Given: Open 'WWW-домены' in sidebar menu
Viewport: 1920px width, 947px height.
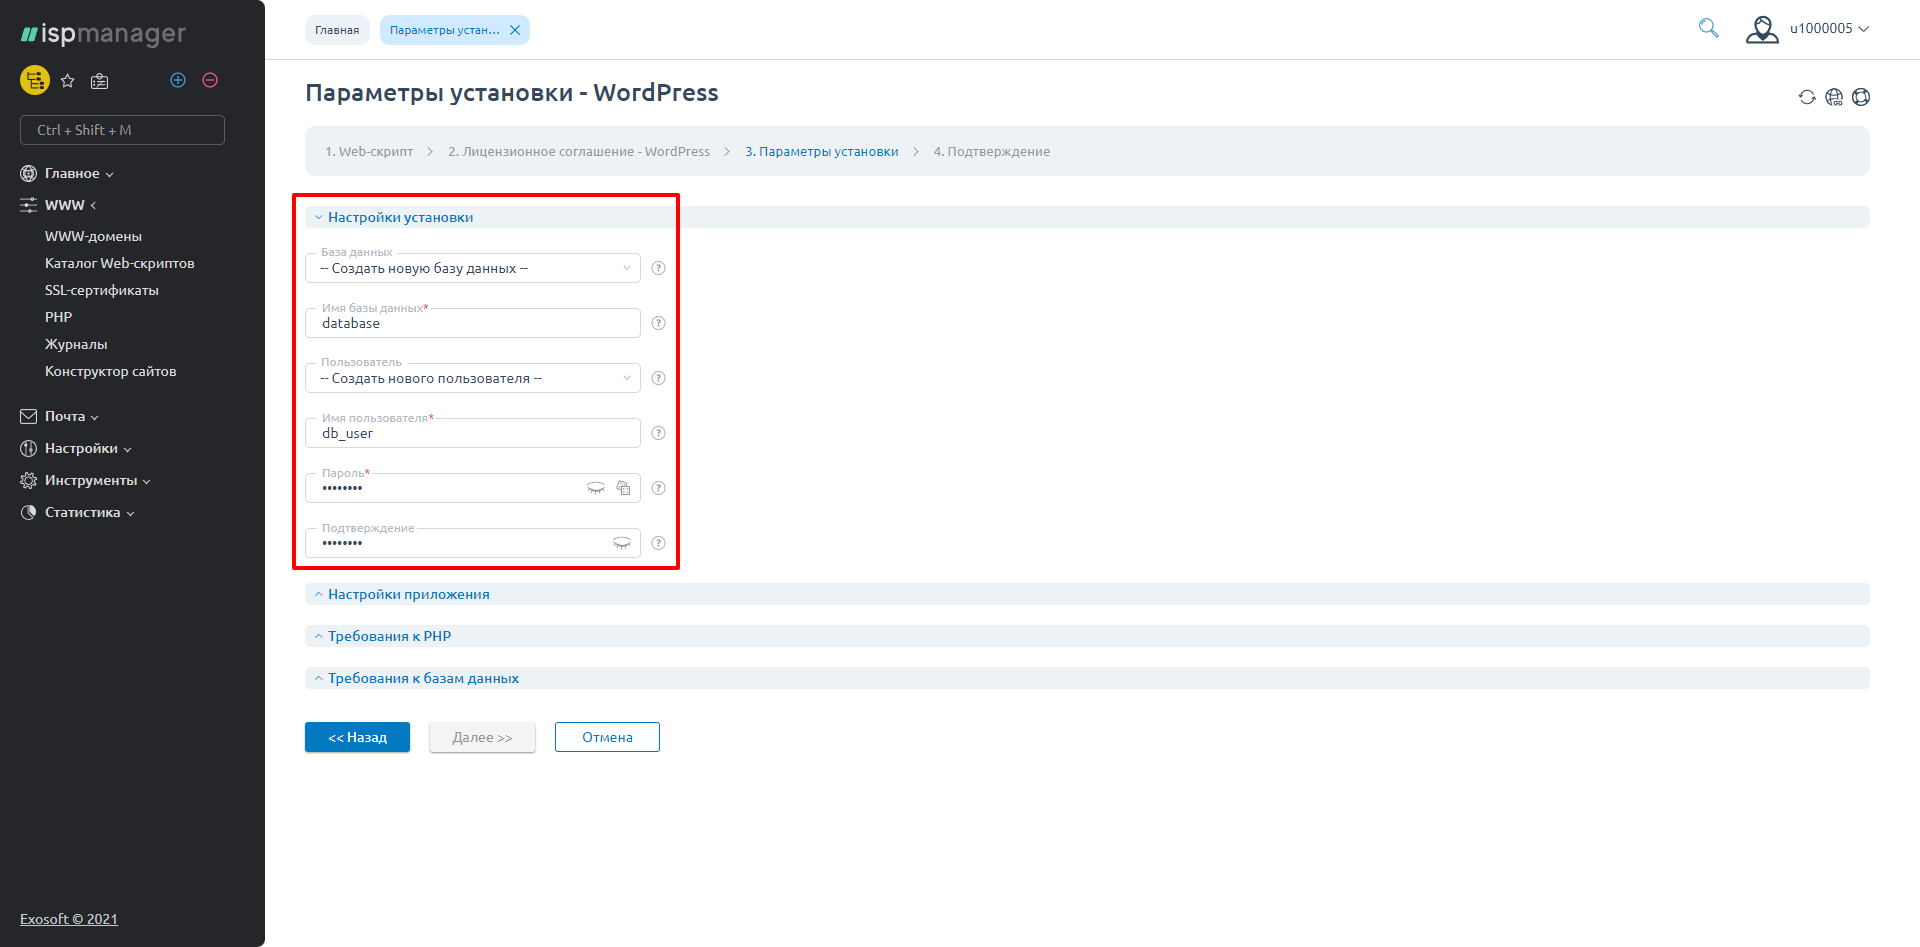Looking at the screenshot, I should (93, 236).
